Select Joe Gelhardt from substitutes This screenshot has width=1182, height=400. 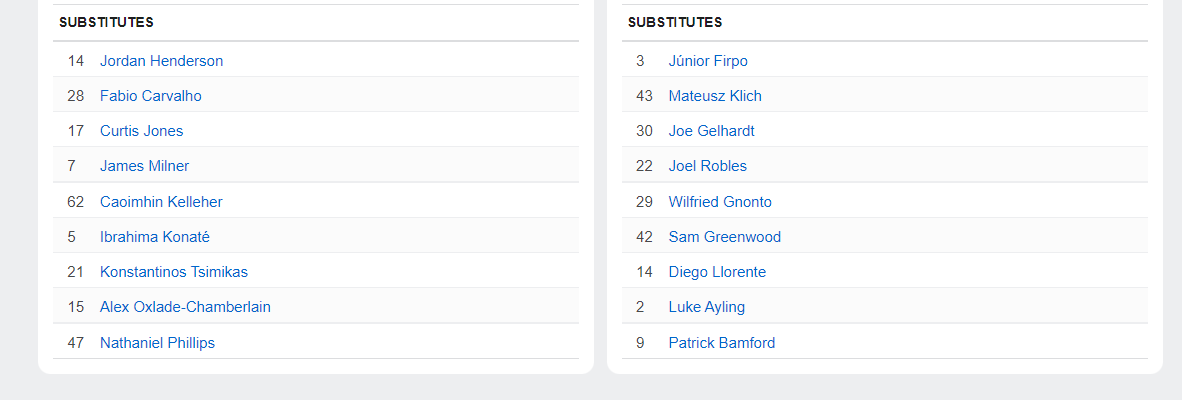pyautogui.click(x=711, y=131)
